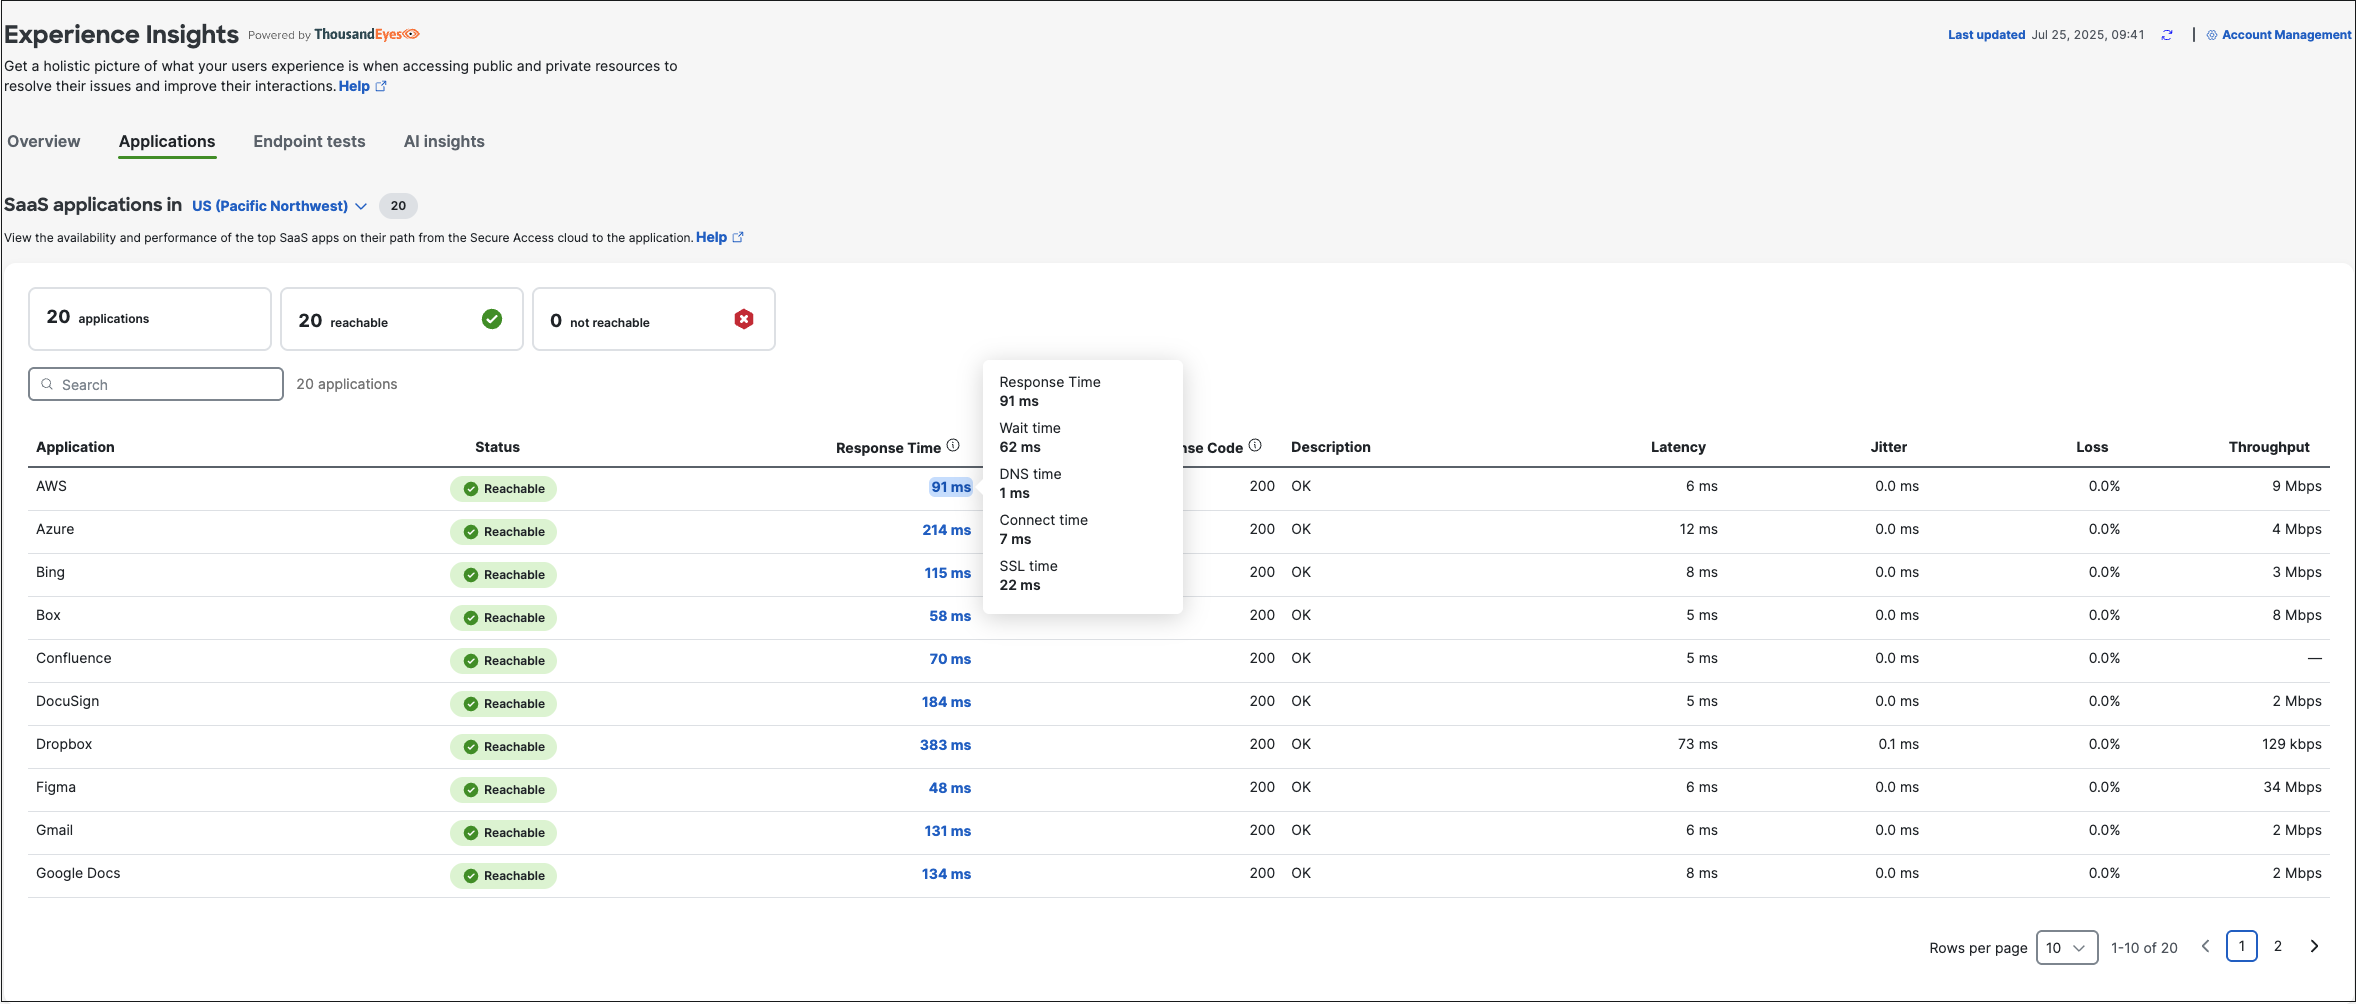Switch to the Overview tab

pos(44,142)
